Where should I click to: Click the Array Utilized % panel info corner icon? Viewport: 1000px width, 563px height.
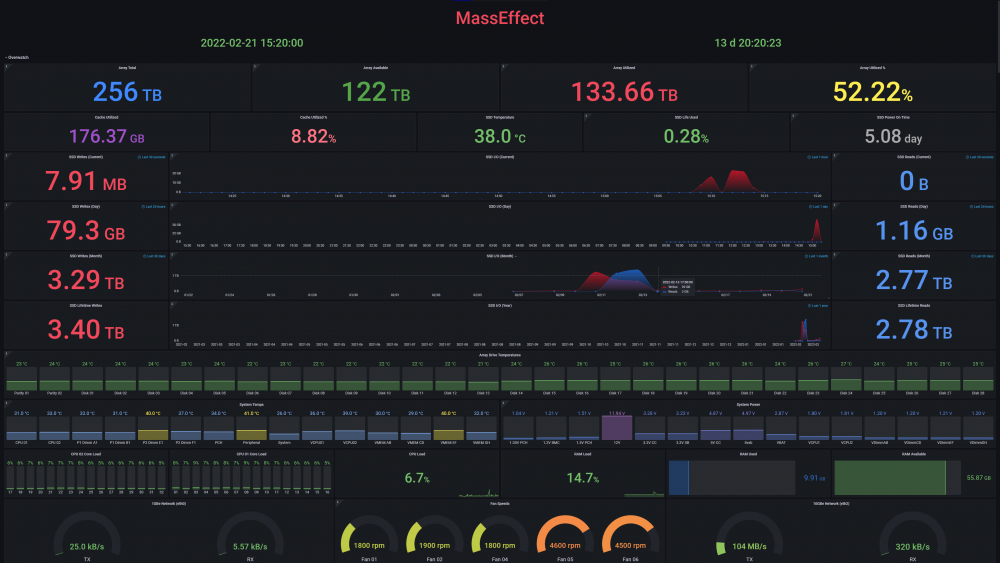coord(752,66)
